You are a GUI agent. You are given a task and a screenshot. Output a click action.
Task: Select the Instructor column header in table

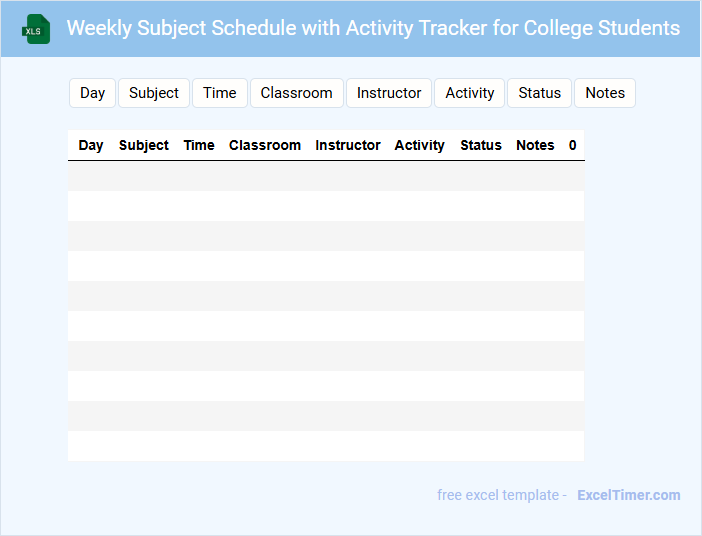point(348,145)
